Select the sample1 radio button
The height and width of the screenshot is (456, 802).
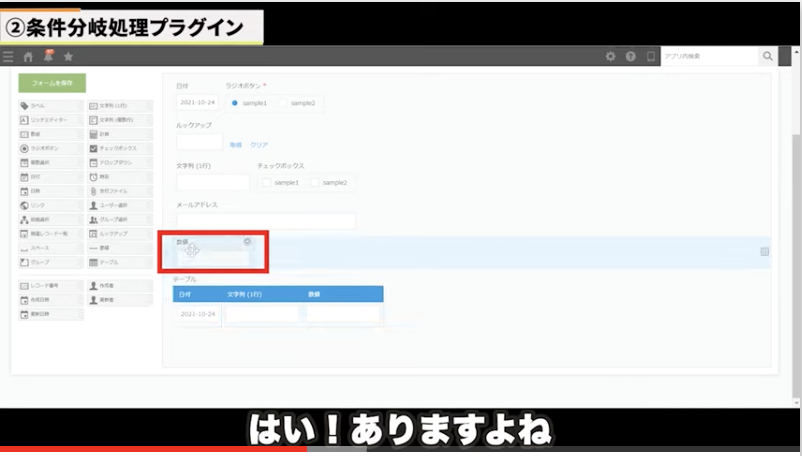(x=235, y=103)
